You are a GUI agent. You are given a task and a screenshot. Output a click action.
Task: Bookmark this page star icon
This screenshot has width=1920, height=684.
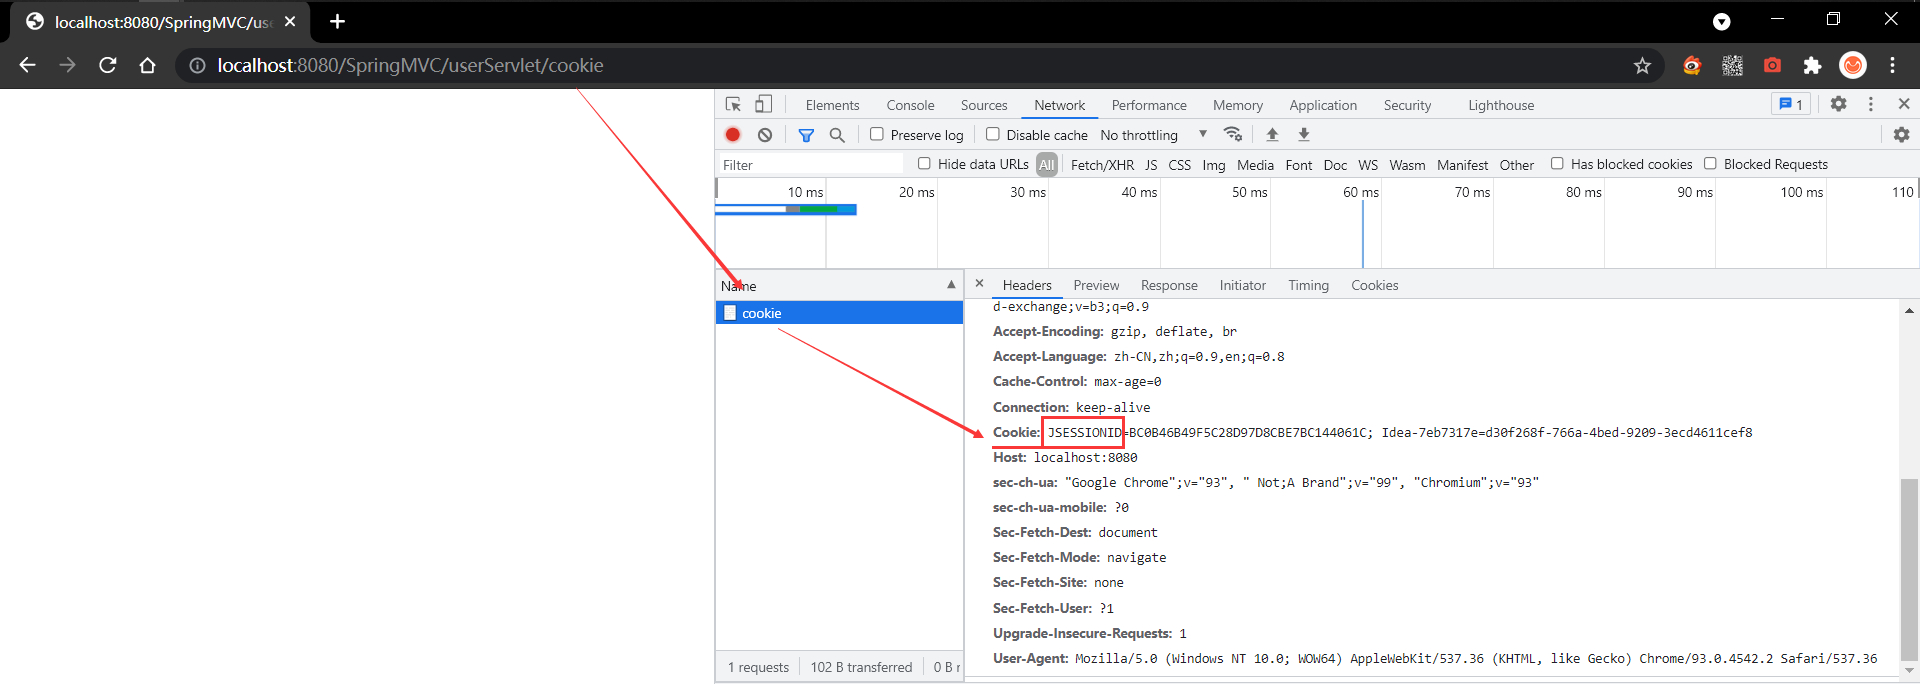coord(1642,65)
